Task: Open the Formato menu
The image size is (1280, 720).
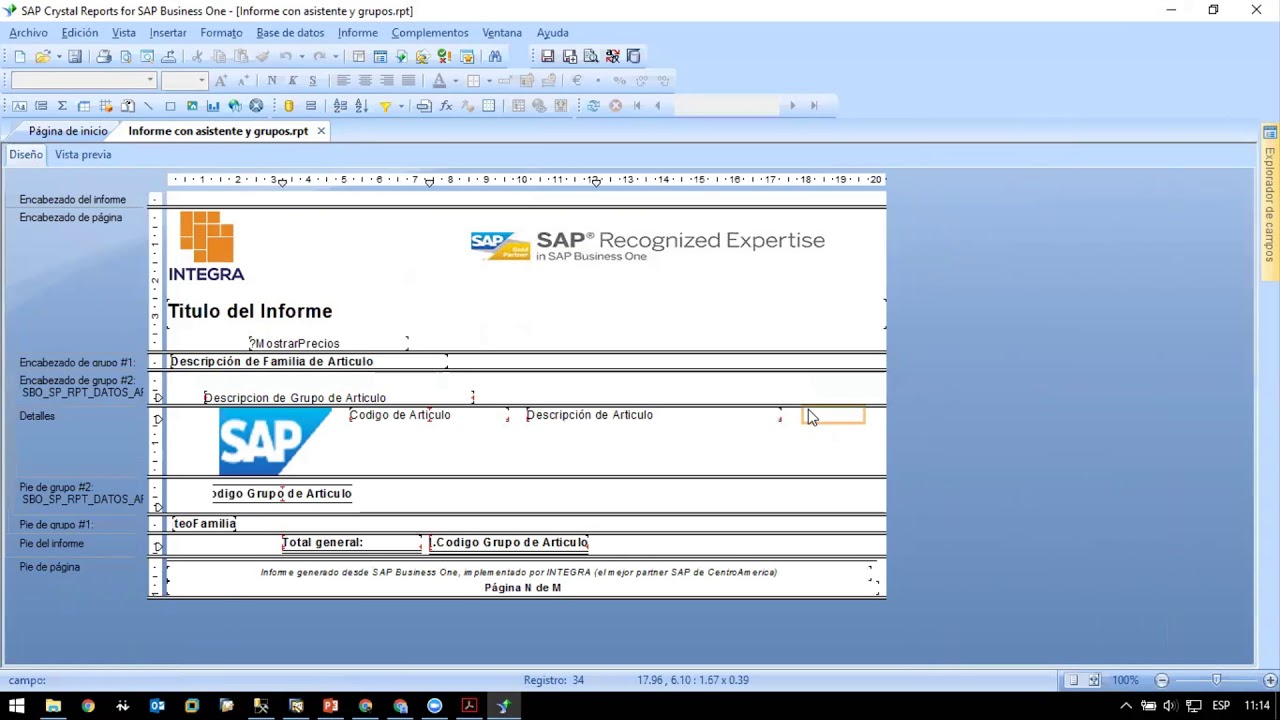Action: coord(221,33)
